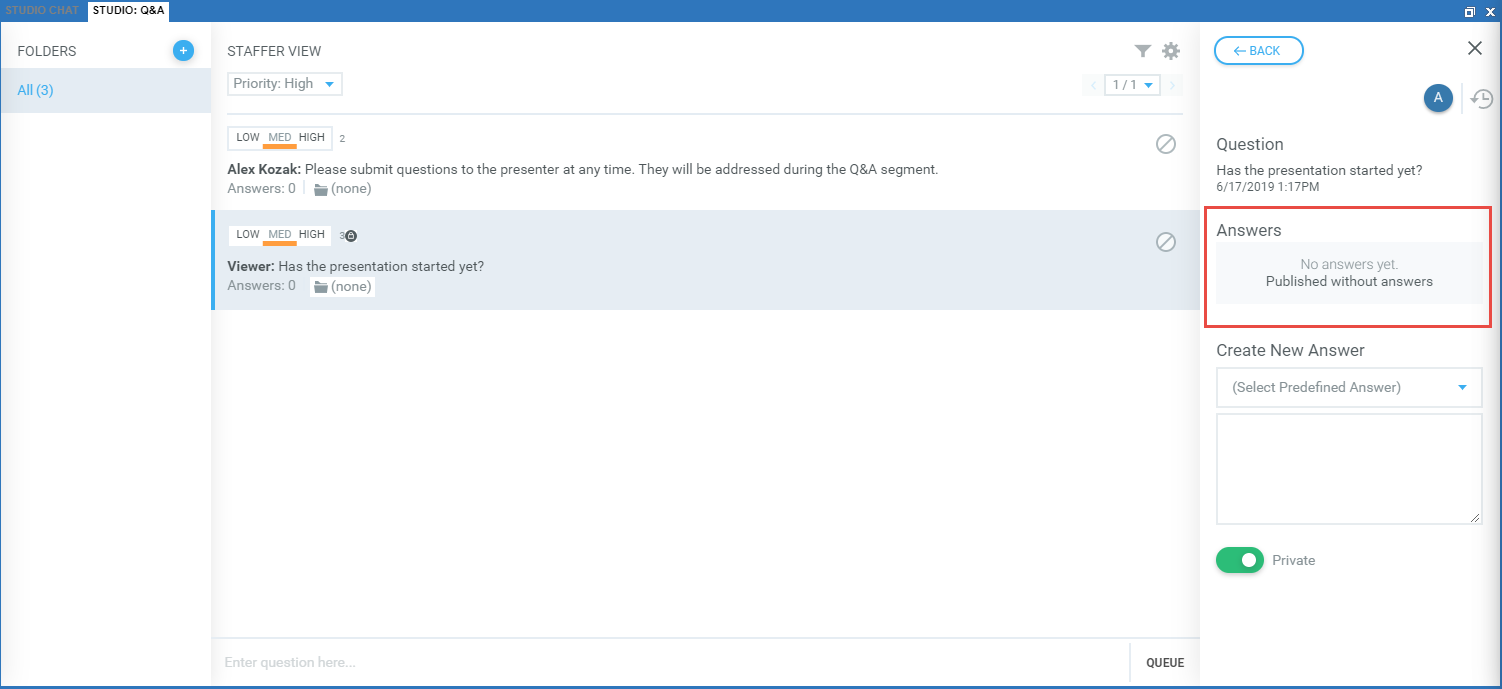Select the Alex Kozak question row

pyautogui.click(x=706, y=163)
